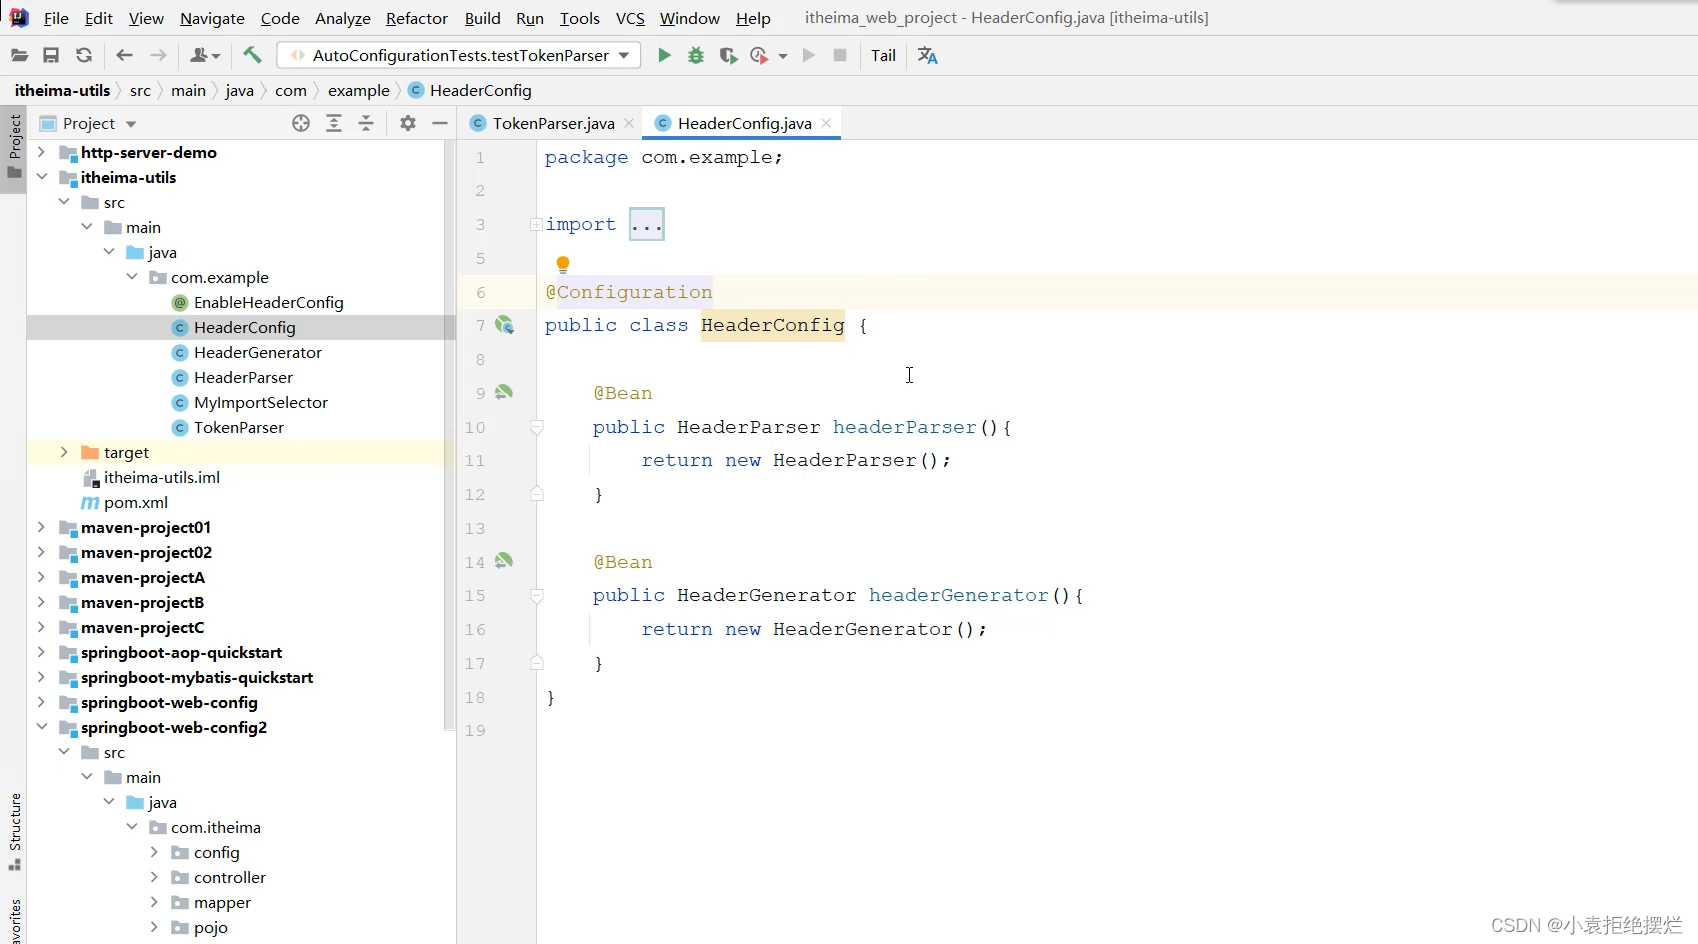Expand the folded import statements
Viewport: 1698px width, 944px height.
pyautogui.click(x=537, y=224)
